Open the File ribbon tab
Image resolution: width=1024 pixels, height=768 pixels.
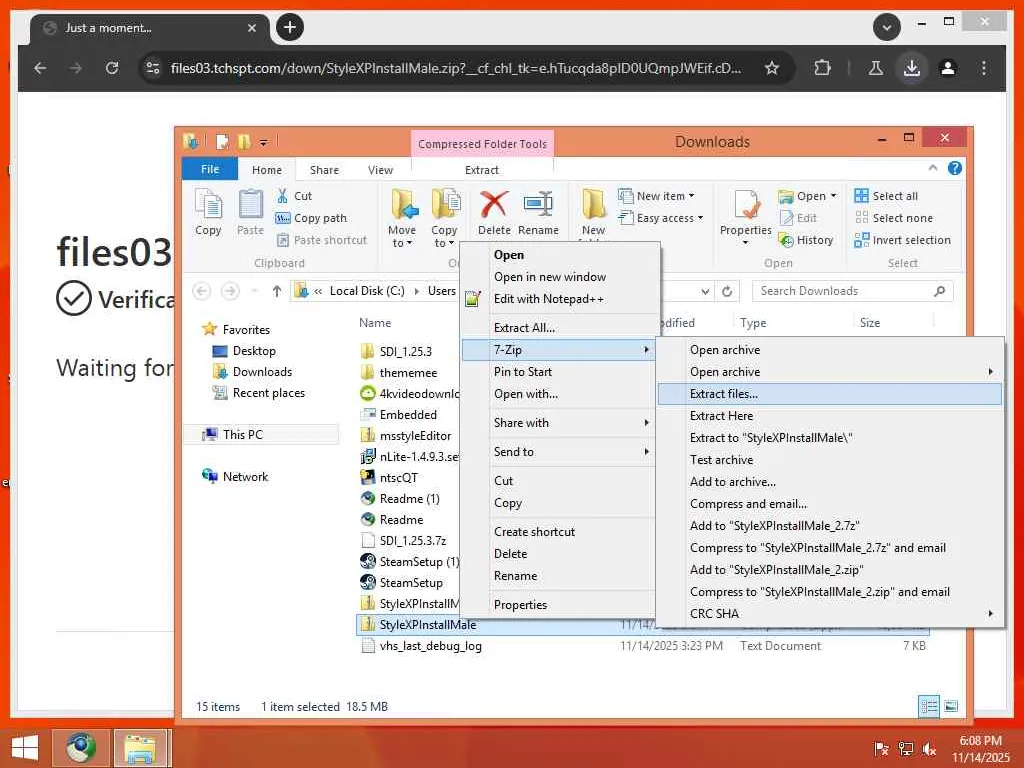[x=210, y=169]
